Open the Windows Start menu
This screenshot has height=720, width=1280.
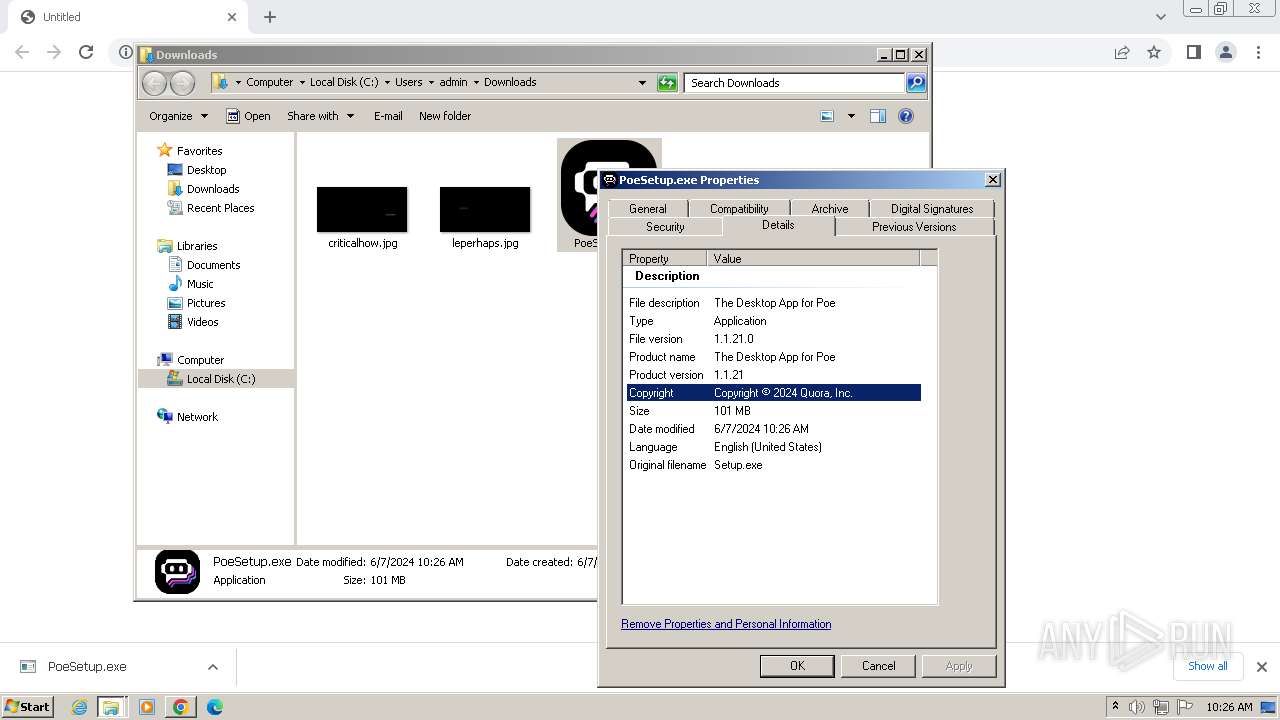pyautogui.click(x=28, y=706)
